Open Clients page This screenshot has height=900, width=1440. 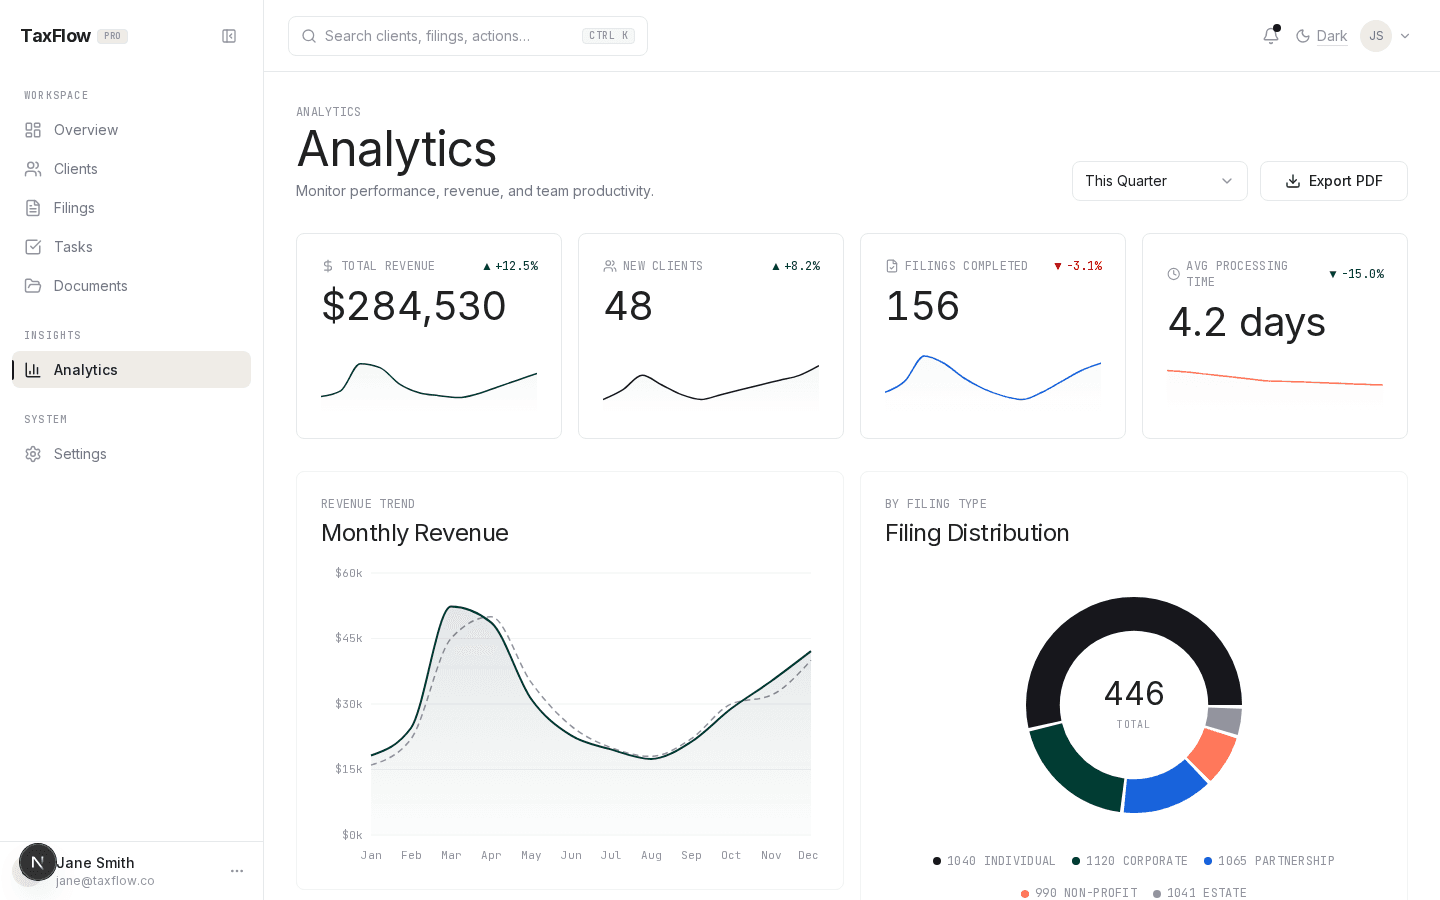pos(132,169)
